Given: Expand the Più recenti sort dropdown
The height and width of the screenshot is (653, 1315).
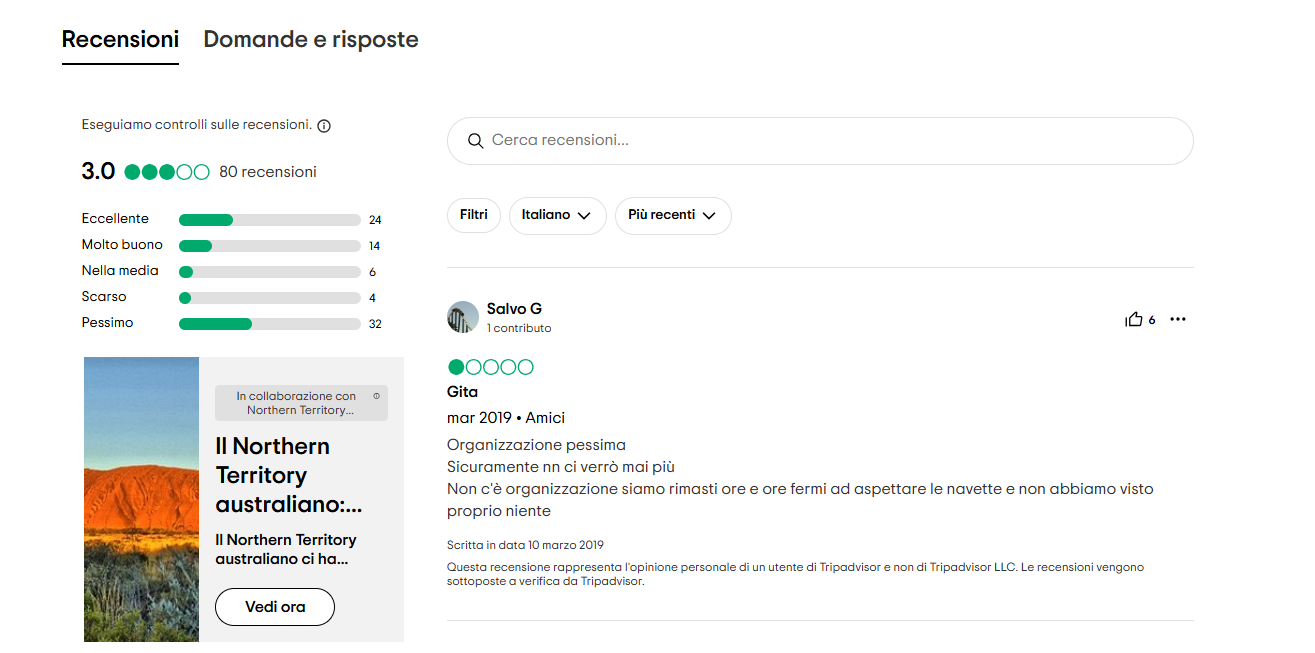Looking at the screenshot, I should point(672,215).
